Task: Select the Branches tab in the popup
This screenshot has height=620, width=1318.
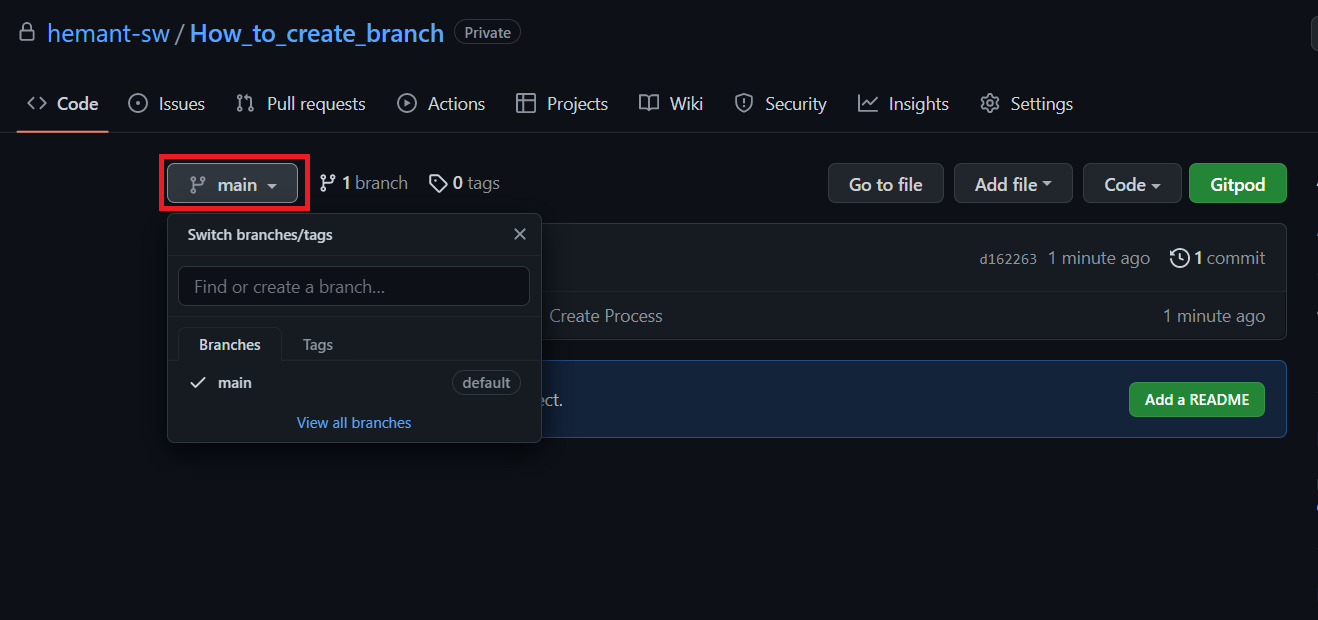Action: (230, 345)
